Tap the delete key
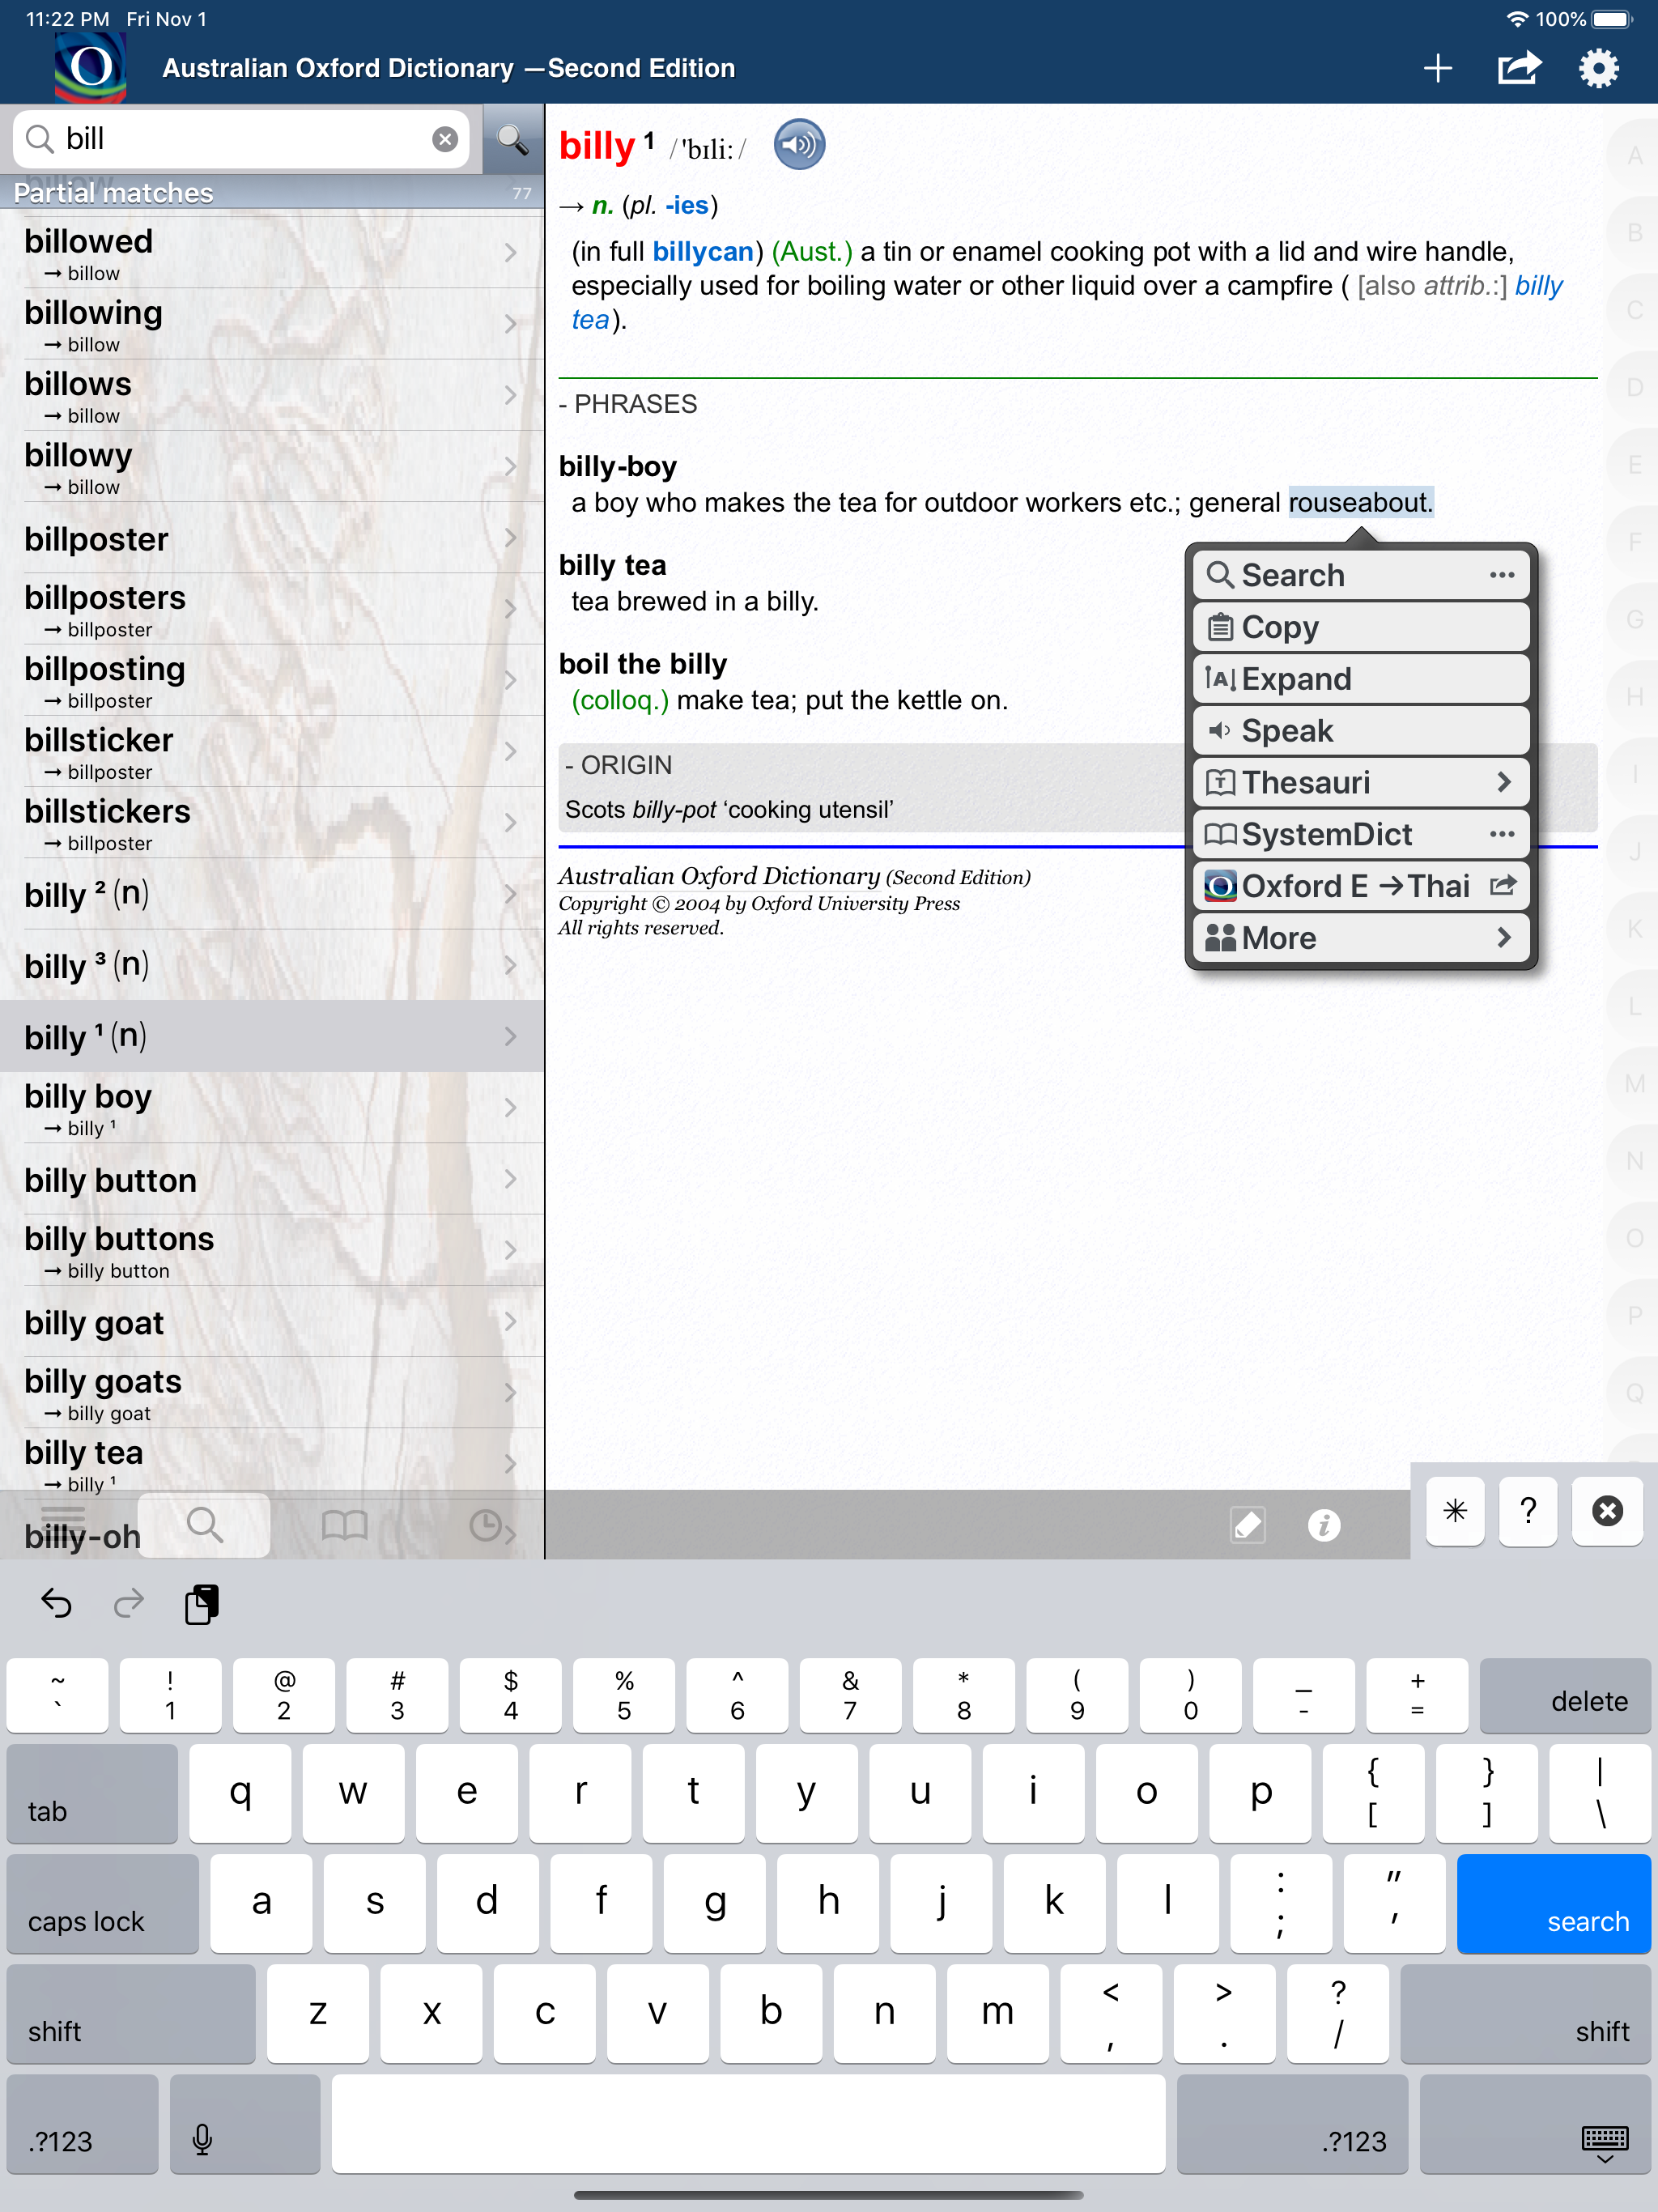The image size is (1658, 2212). tap(1565, 1695)
